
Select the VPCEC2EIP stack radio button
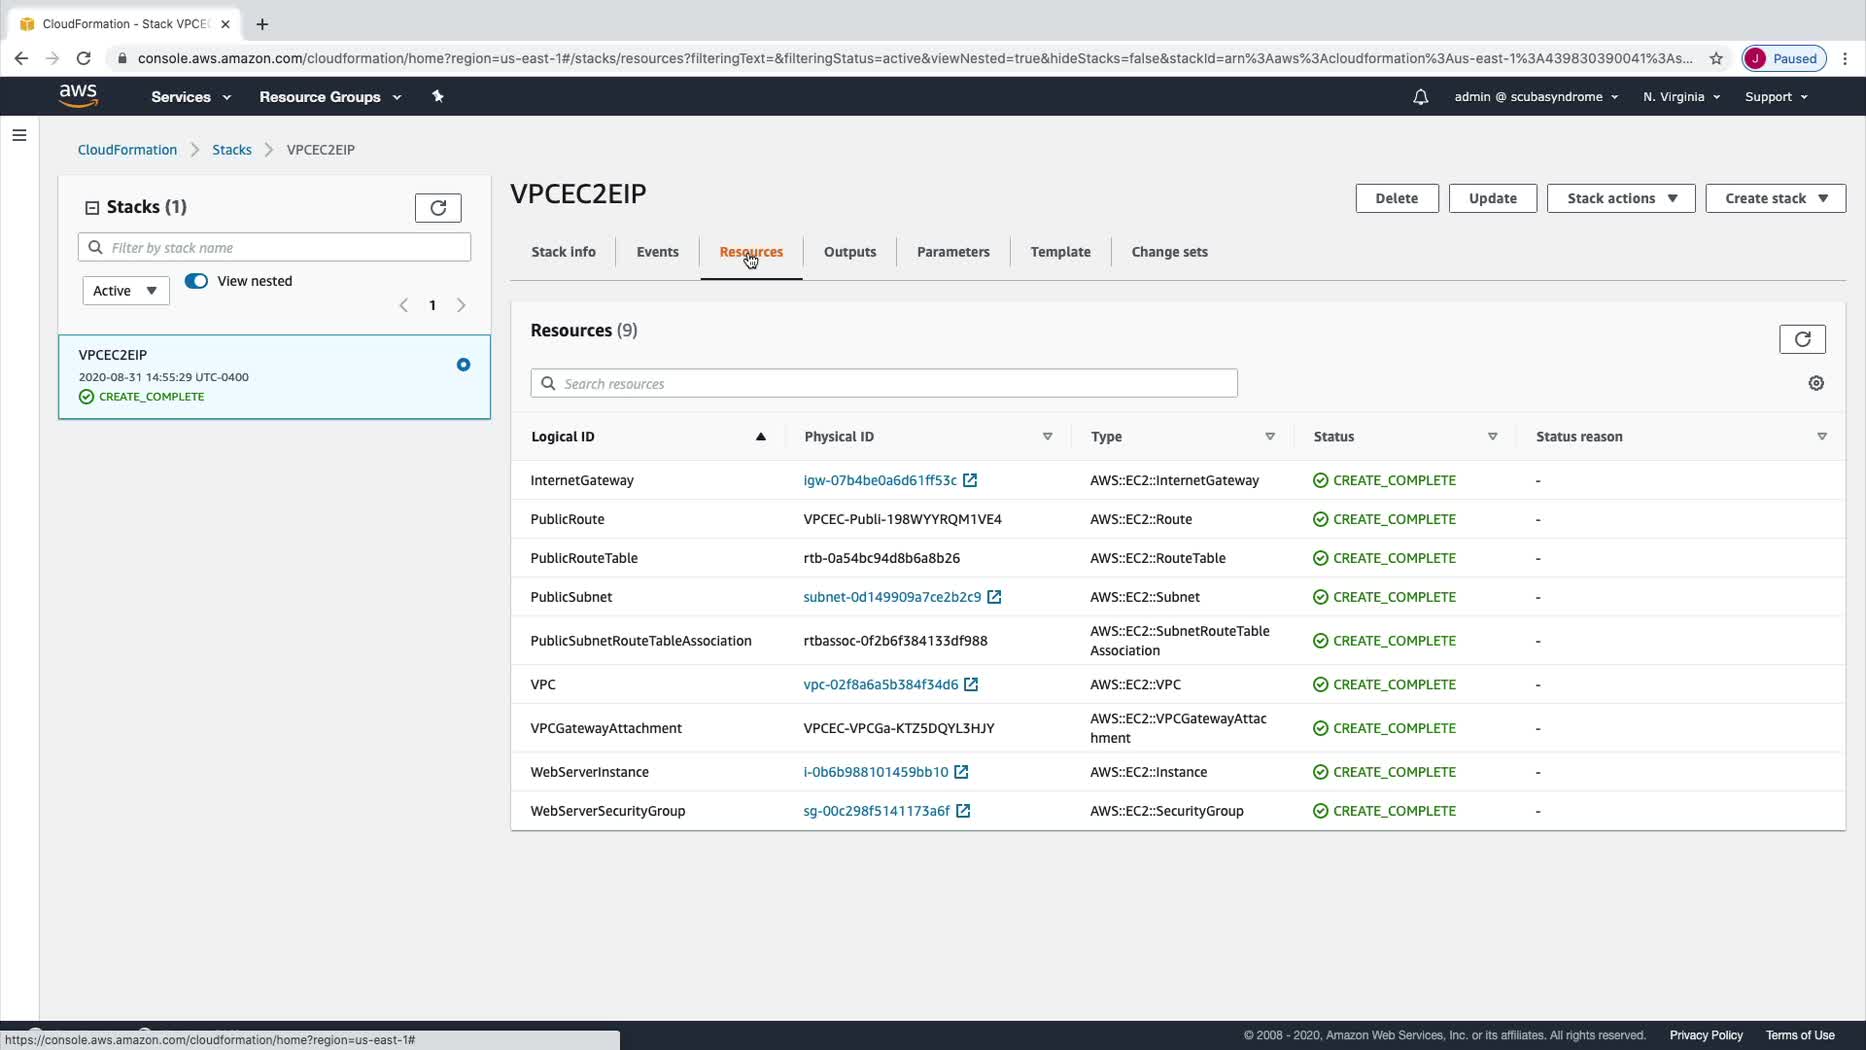click(463, 365)
